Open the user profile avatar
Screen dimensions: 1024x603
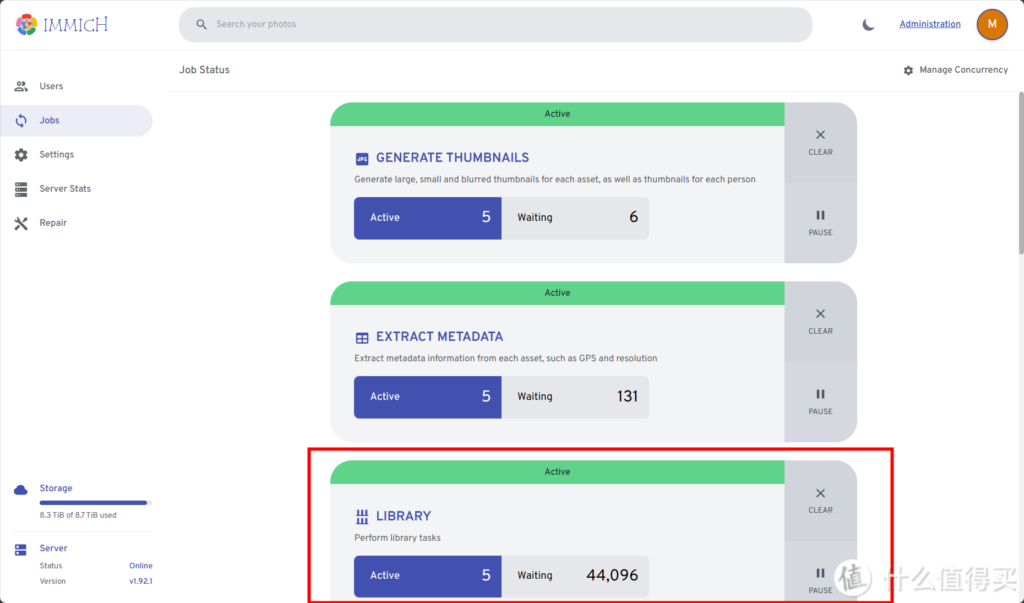(x=991, y=24)
